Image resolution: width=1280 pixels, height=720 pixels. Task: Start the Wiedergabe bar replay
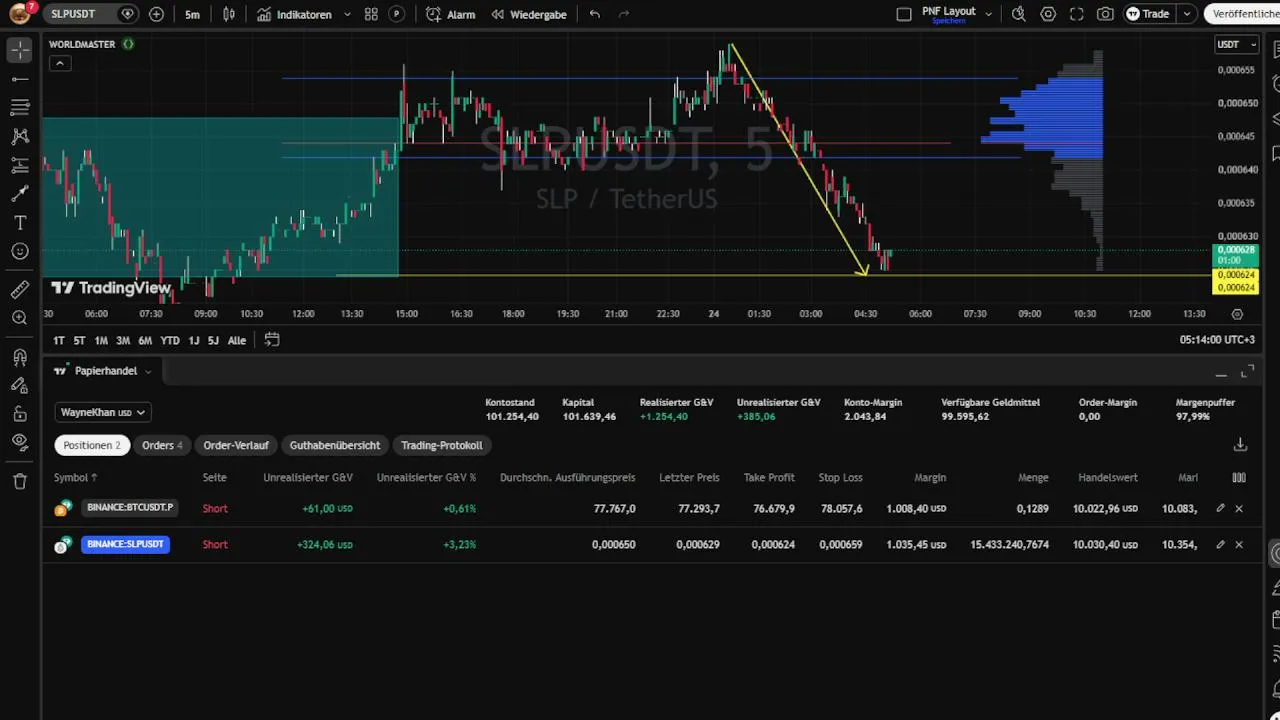pyautogui.click(x=528, y=14)
